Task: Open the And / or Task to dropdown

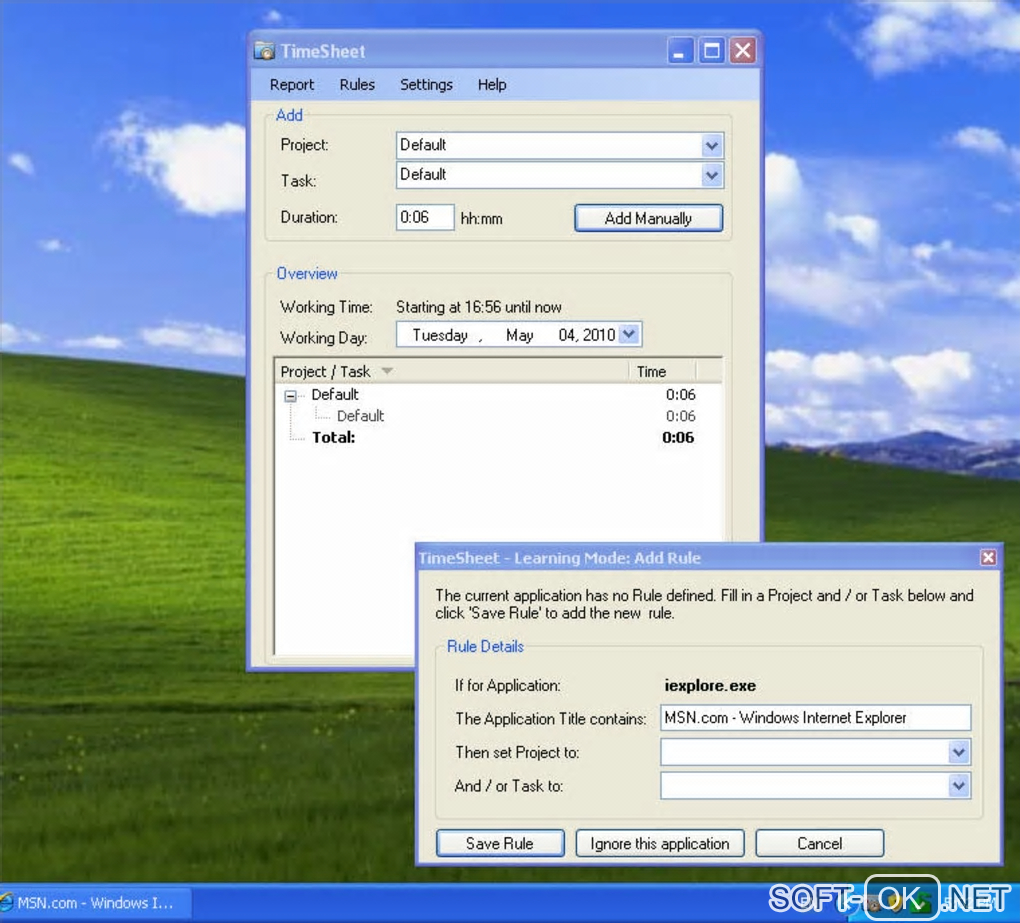Action: point(958,786)
